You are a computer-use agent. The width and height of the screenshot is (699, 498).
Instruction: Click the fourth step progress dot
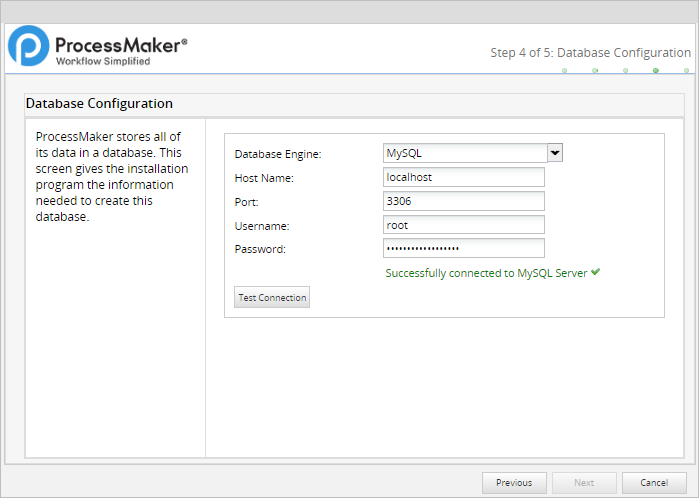point(656,71)
